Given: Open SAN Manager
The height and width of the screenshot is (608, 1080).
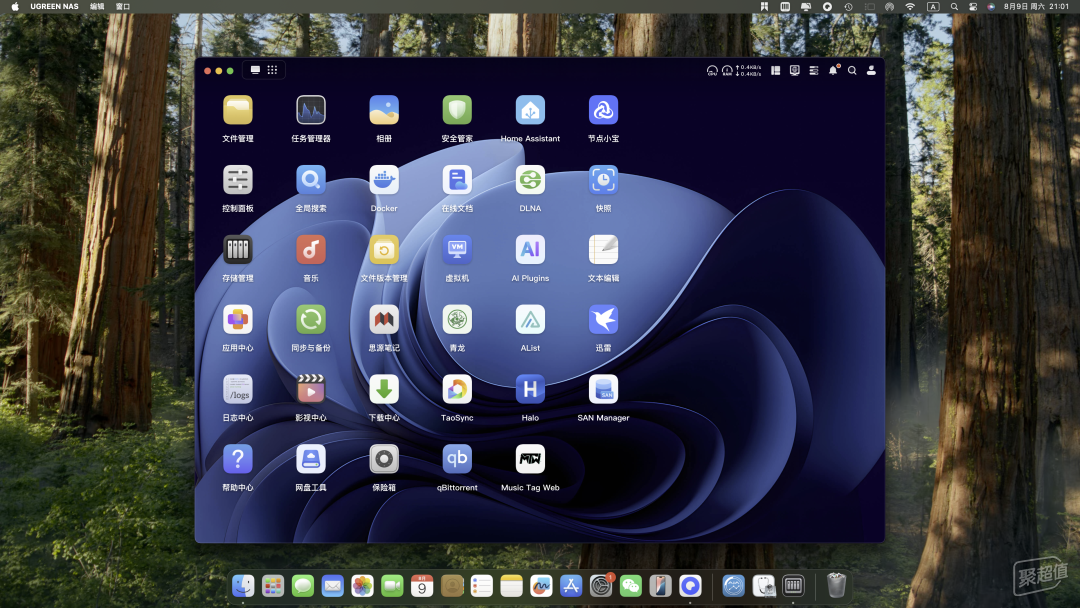Looking at the screenshot, I should point(603,390).
